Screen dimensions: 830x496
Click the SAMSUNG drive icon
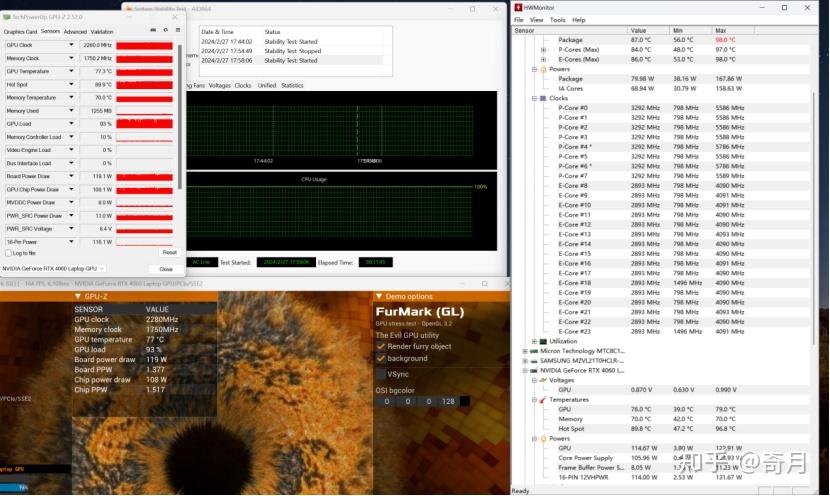534,361
